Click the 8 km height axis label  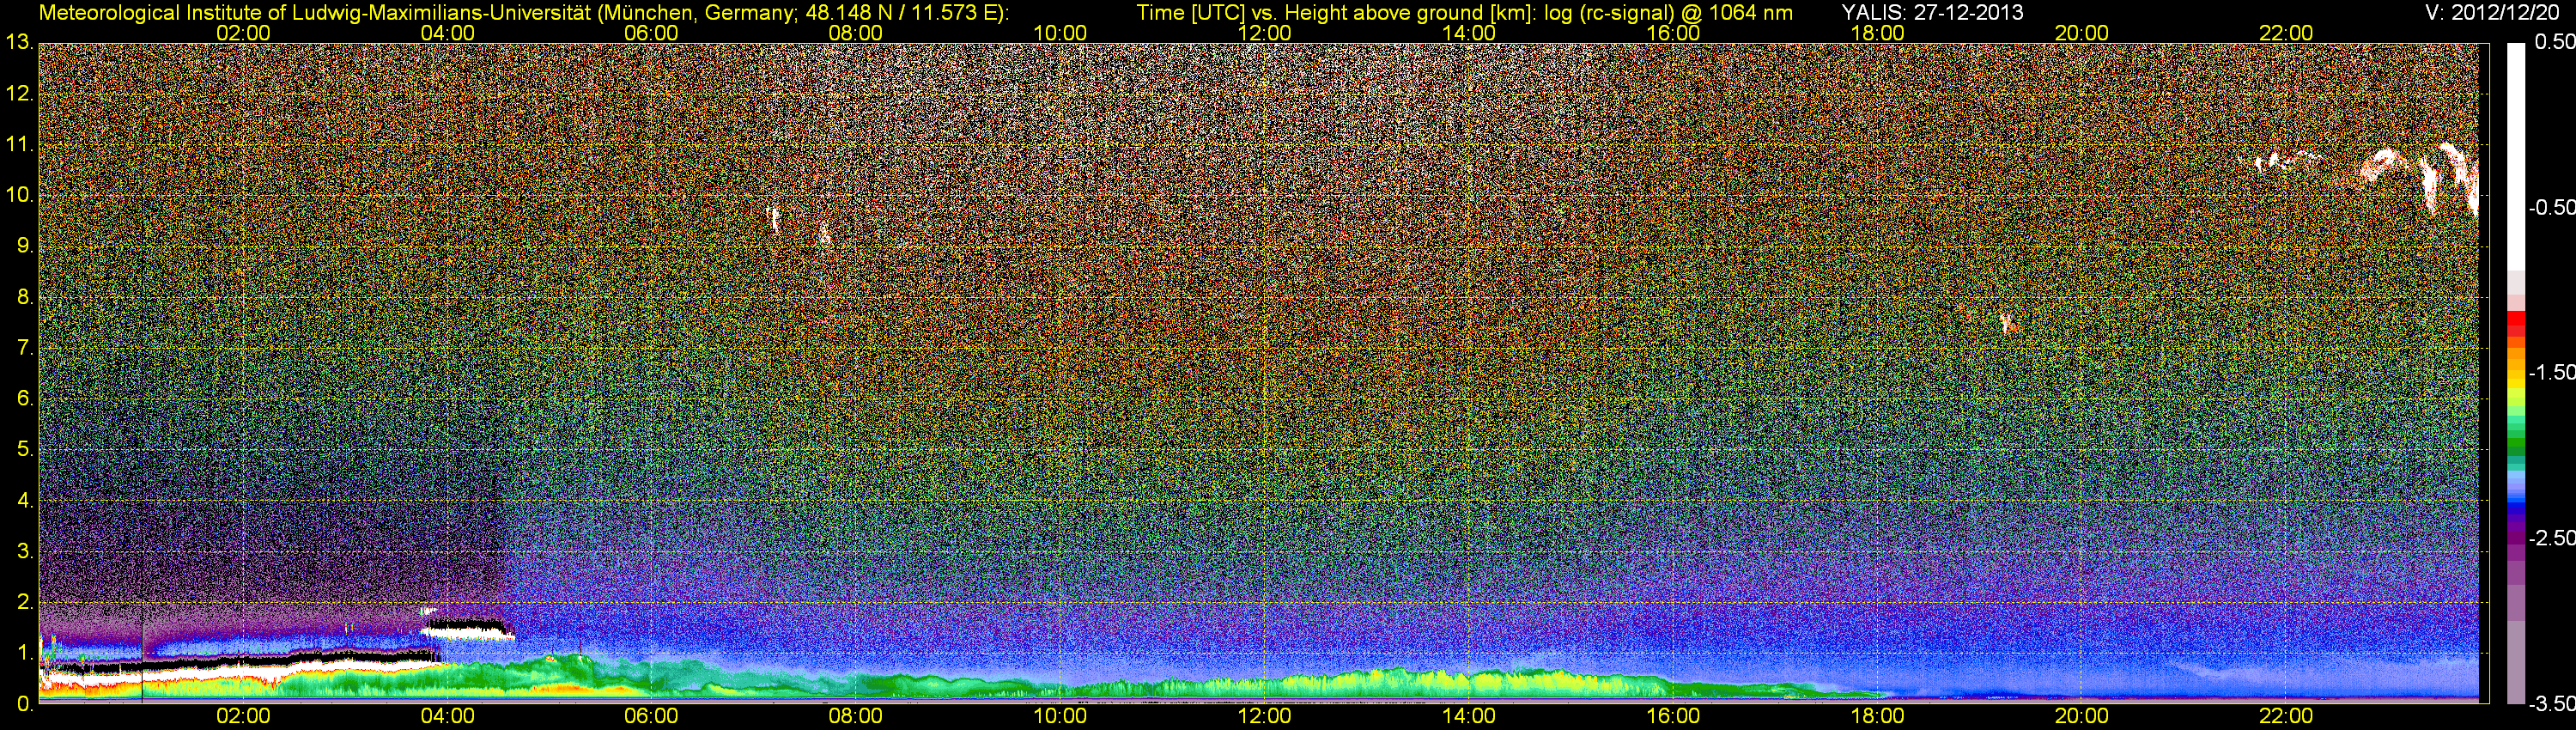click(x=24, y=297)
